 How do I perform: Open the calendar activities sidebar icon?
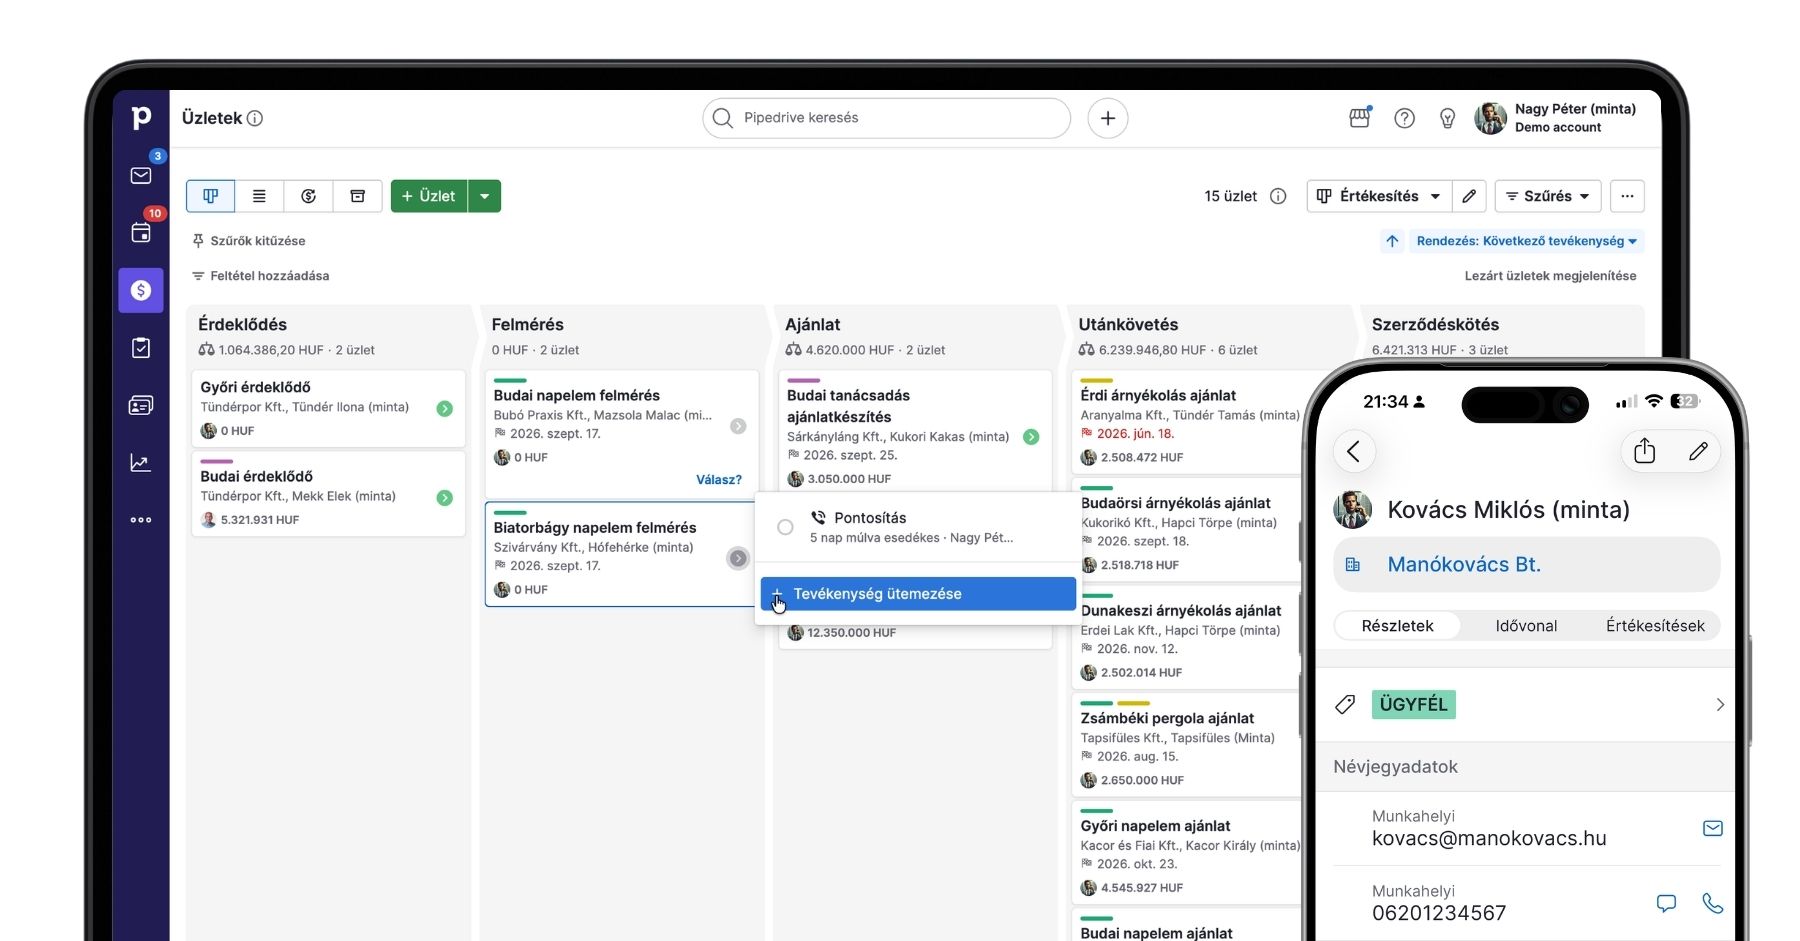tap(141, 232)
